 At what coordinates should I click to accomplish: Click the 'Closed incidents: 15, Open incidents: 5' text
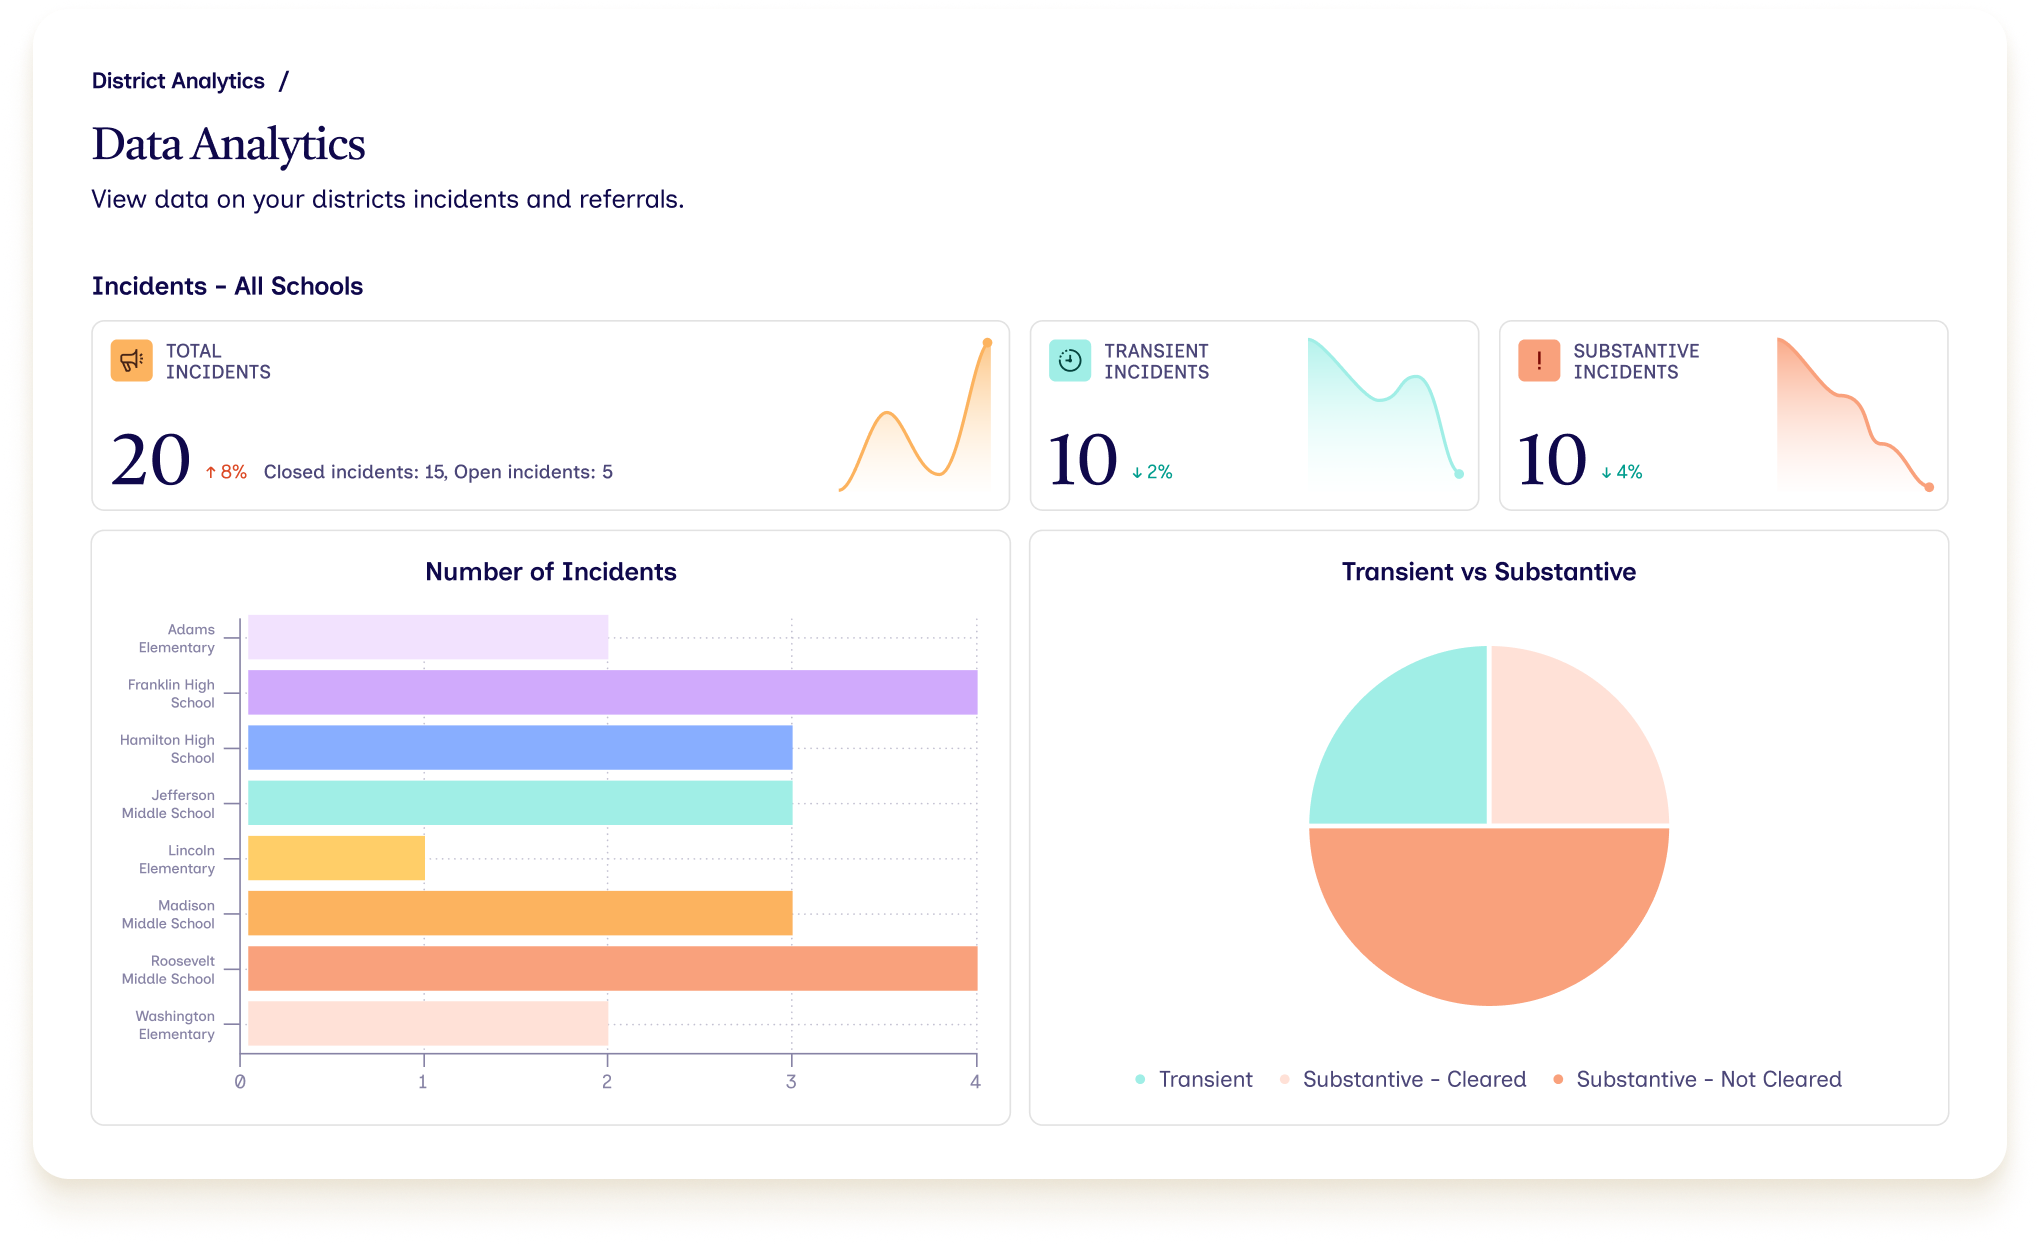pos(438,472)
